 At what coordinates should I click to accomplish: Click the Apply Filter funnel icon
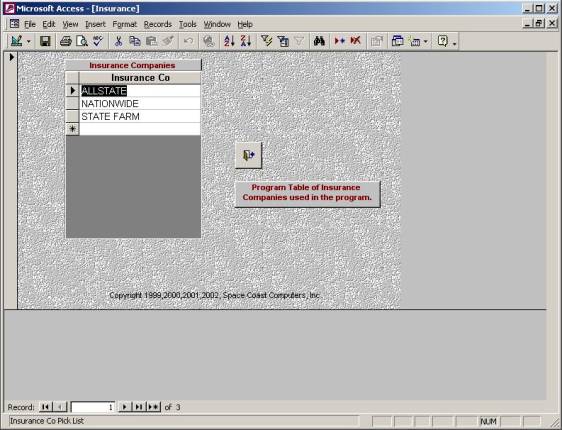(299, 41)
